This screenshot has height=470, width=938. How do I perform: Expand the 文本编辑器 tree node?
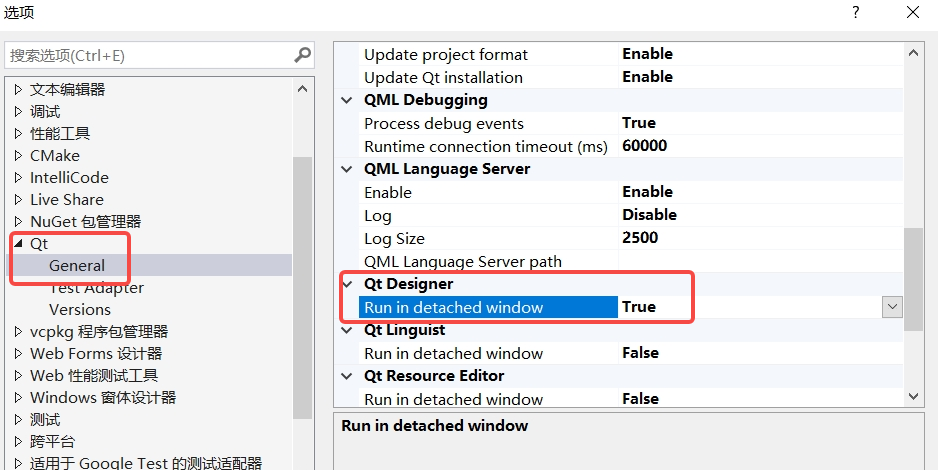click(x=18, y=89)
